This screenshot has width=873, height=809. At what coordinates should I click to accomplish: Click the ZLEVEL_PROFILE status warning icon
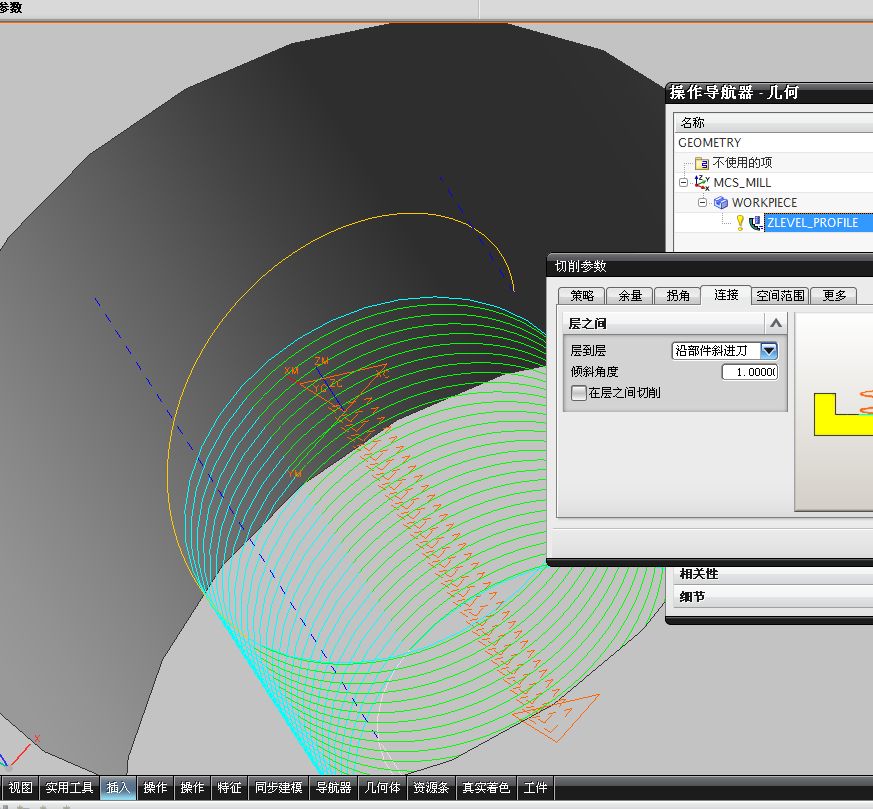click(x=740, y=223)
